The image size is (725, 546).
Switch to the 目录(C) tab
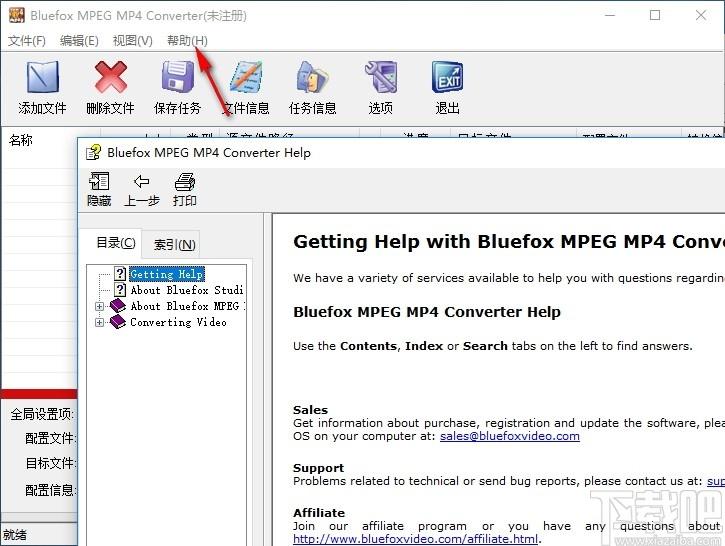tap(116, 243)
